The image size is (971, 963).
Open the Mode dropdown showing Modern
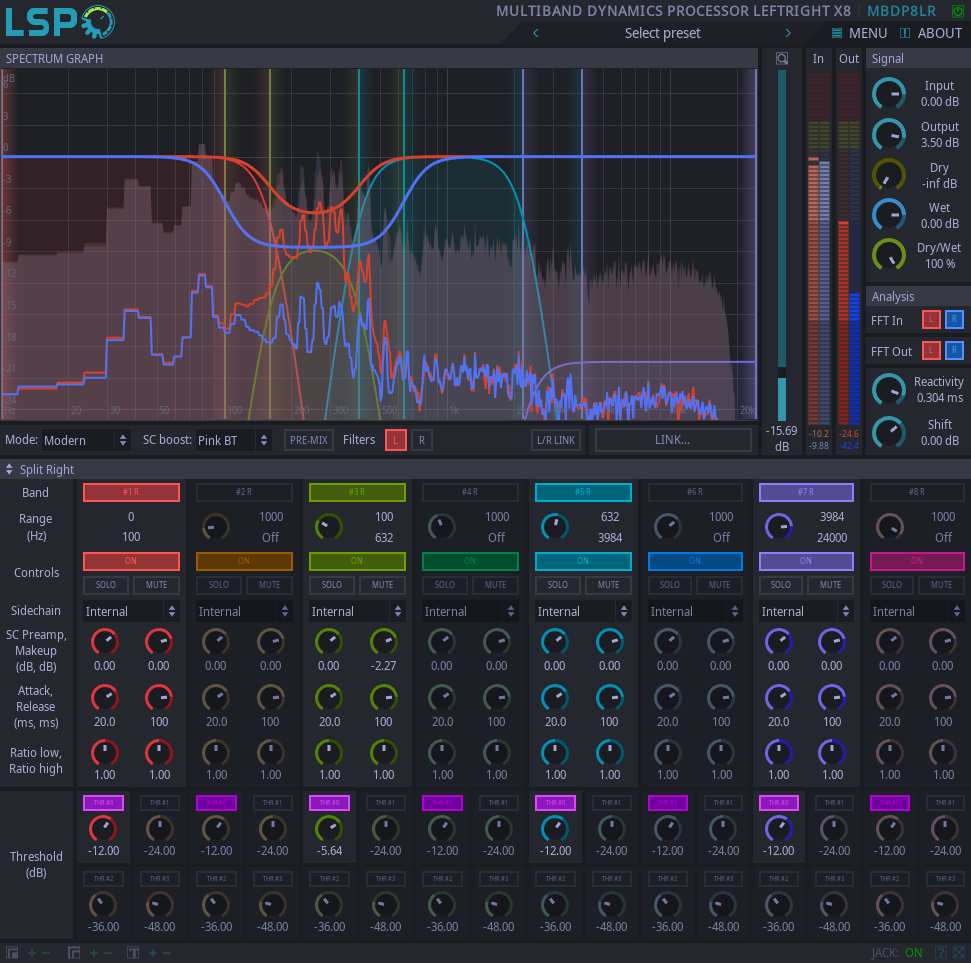pos(86,439)
